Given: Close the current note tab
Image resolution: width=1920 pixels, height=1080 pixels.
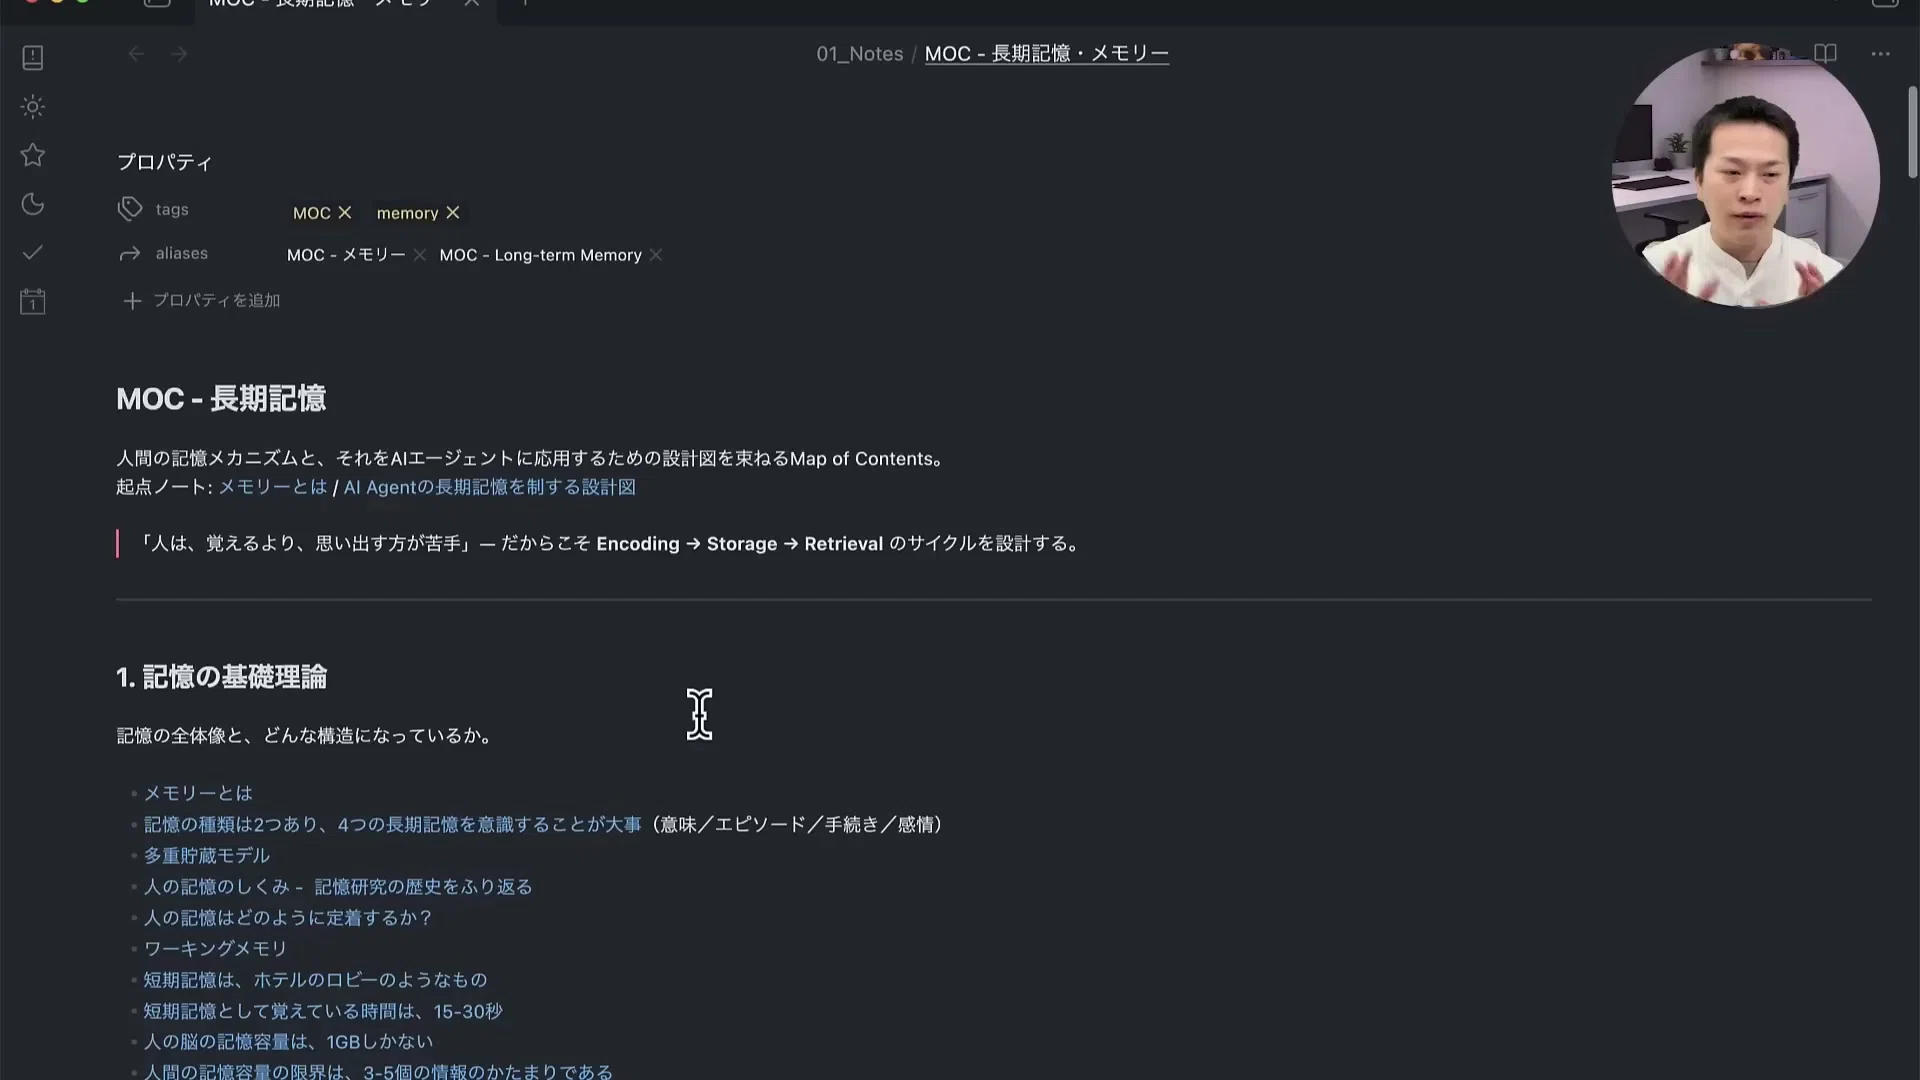Looking at the screenshot, I should click(x=472, y=4).
